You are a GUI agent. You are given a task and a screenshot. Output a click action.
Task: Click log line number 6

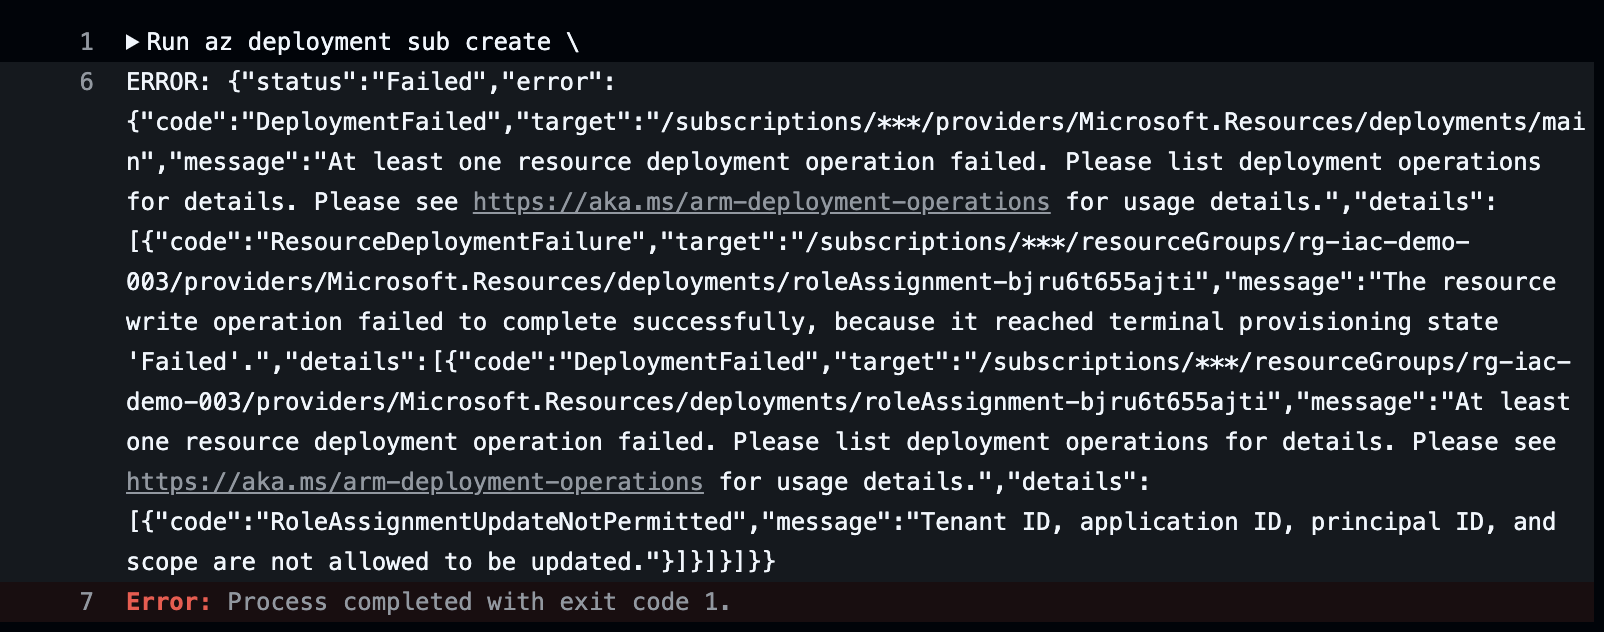(x=87, y=82)
